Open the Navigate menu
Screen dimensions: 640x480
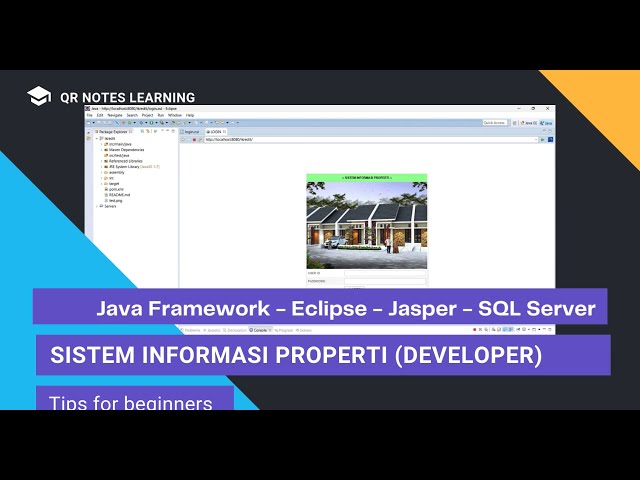(115, 116)
